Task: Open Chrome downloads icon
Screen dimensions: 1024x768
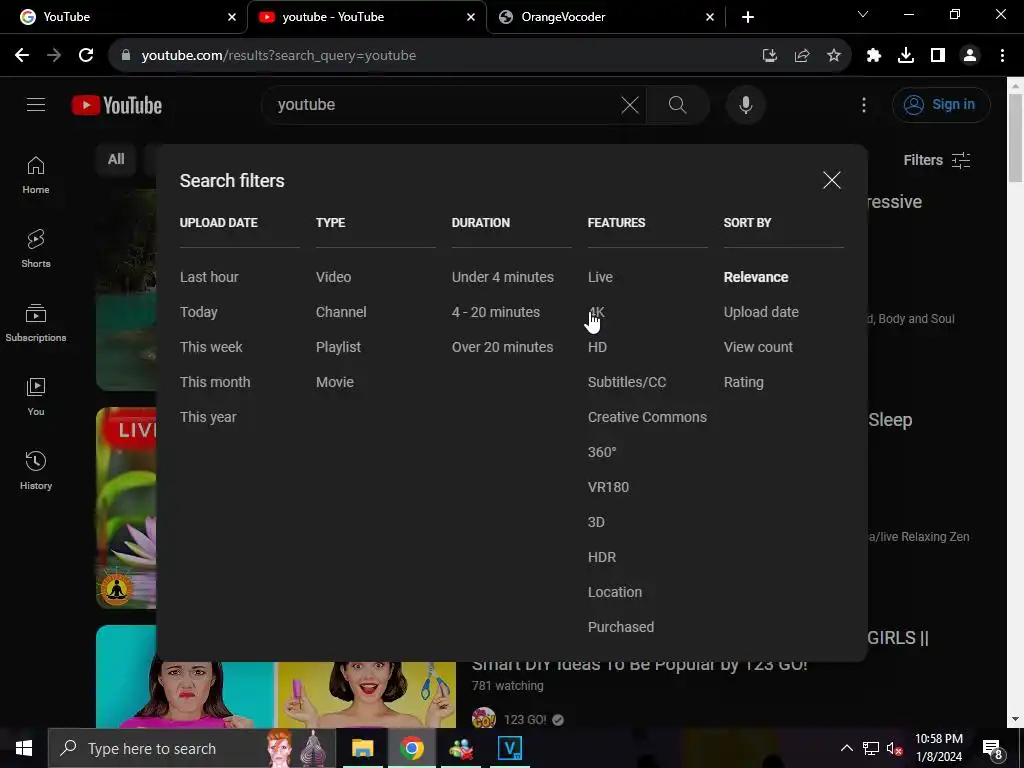Action: tap(905, 56)
